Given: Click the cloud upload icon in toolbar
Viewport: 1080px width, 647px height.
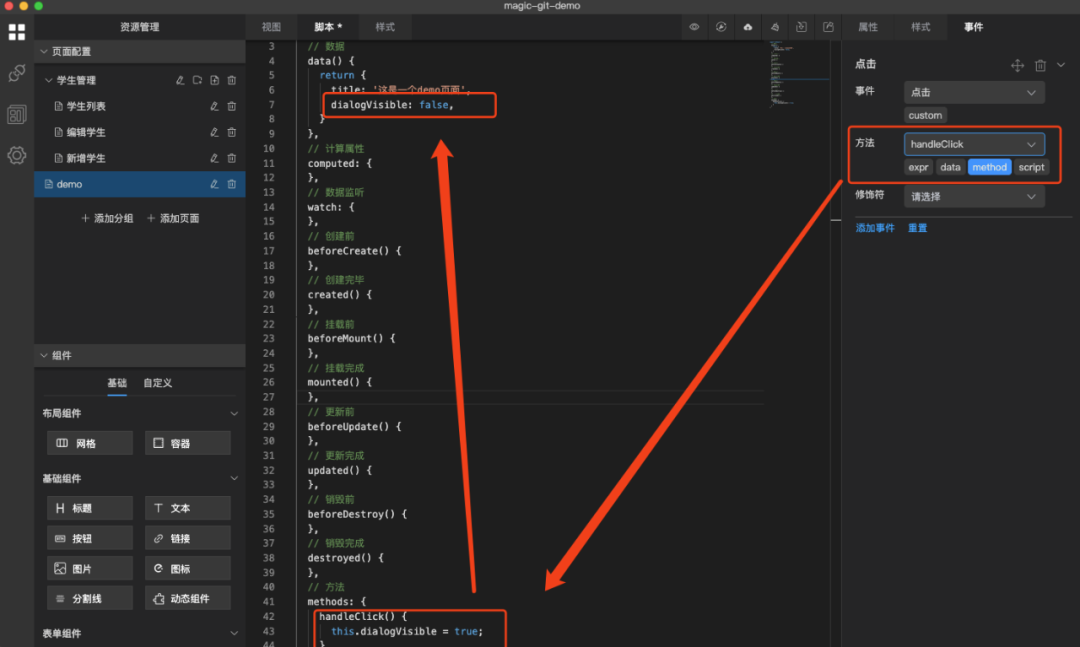Looking at the screenshot, I should 748,27.
